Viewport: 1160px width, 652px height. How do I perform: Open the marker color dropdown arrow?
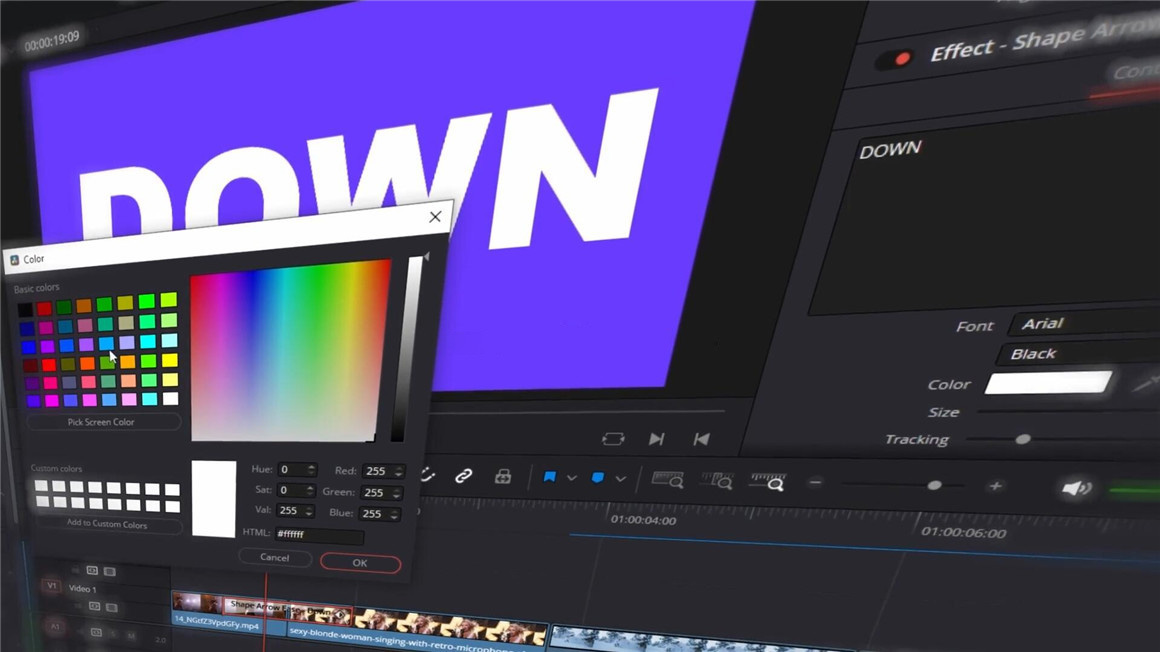[x=620, y=479]
